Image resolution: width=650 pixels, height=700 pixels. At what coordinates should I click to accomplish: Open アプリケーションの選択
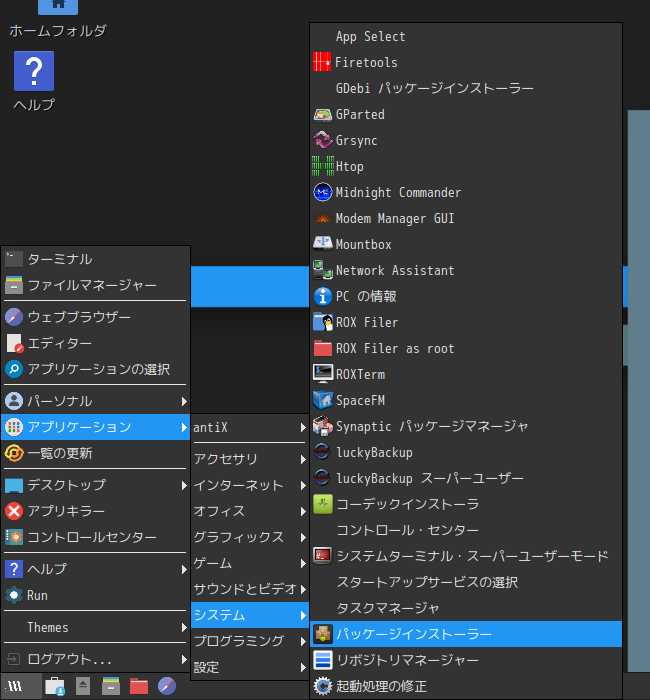click(96, 369)
